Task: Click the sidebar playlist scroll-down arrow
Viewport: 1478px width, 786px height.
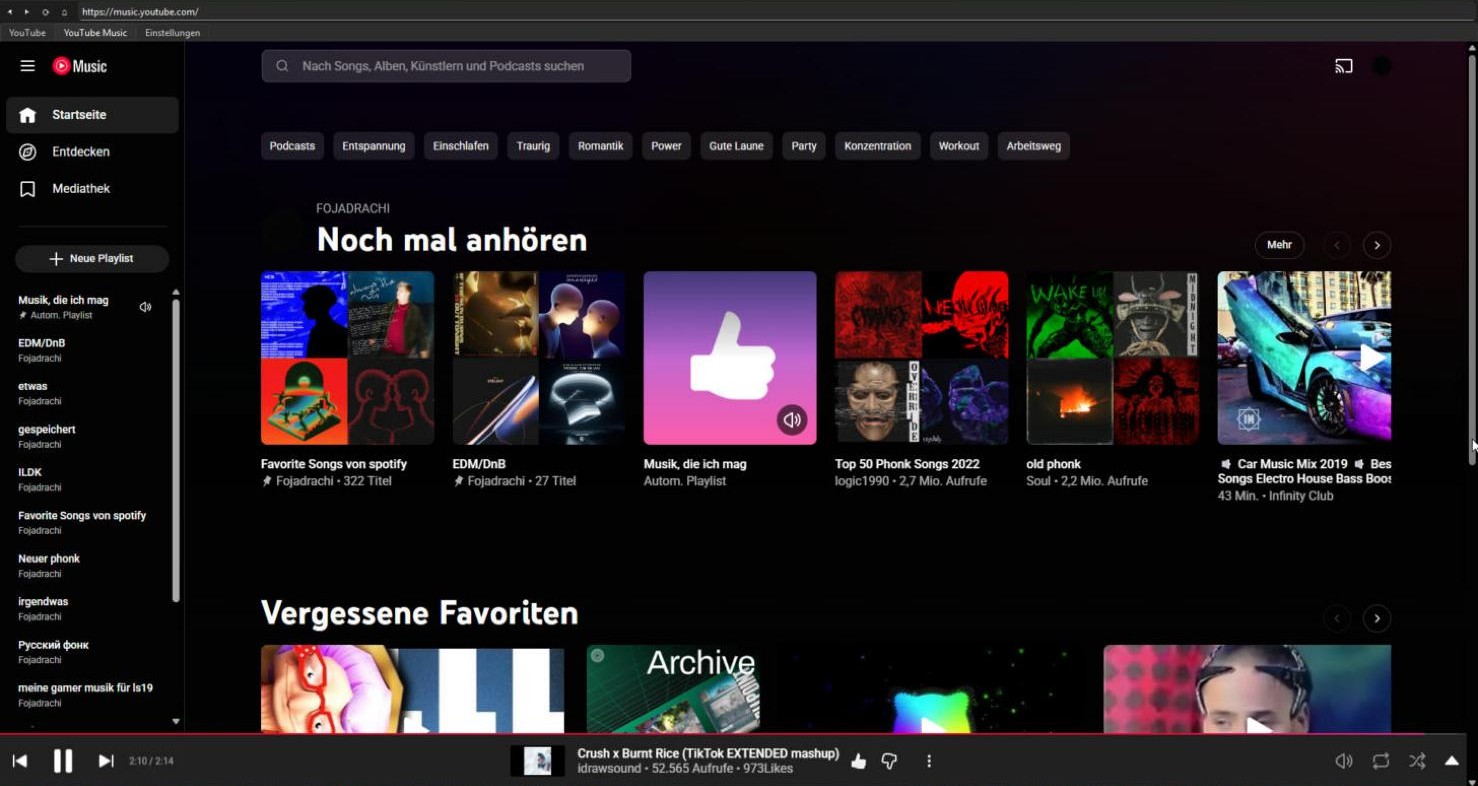Action: coord(176,721)
